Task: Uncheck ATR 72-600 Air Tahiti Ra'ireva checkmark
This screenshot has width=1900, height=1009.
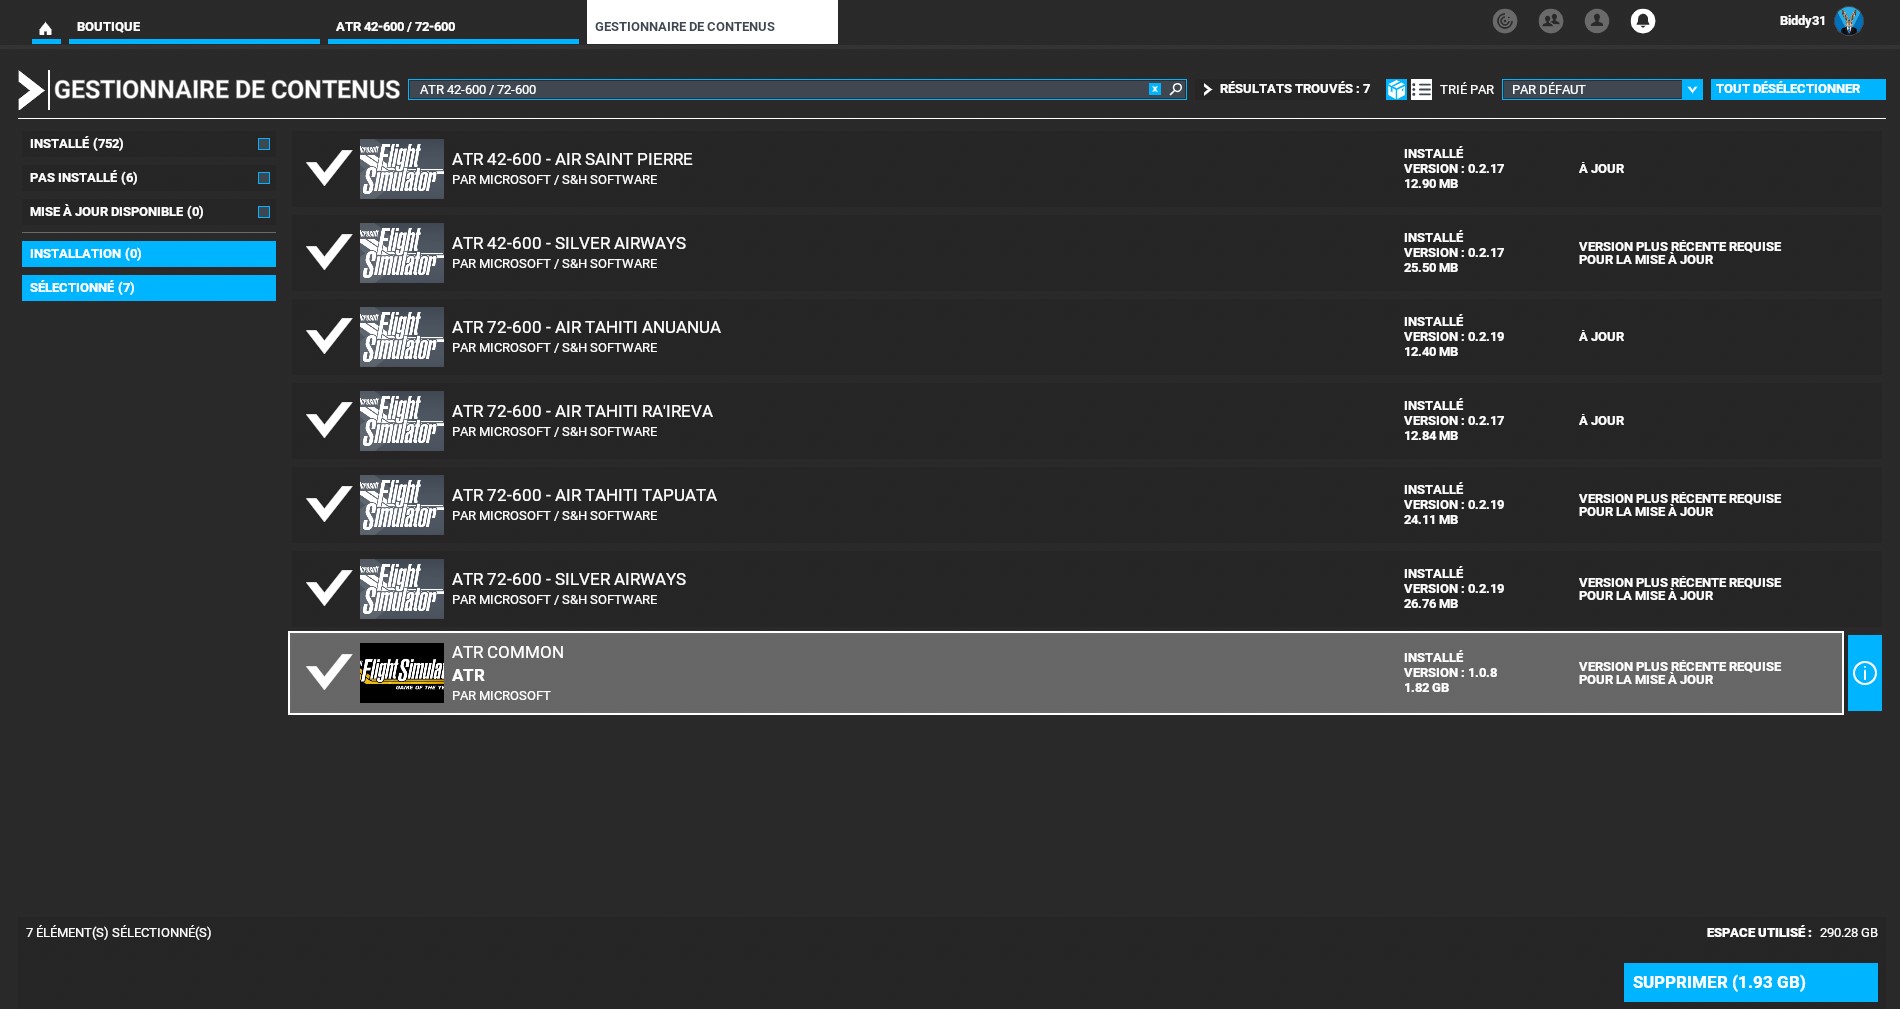Action: click(x=329, y=420)
